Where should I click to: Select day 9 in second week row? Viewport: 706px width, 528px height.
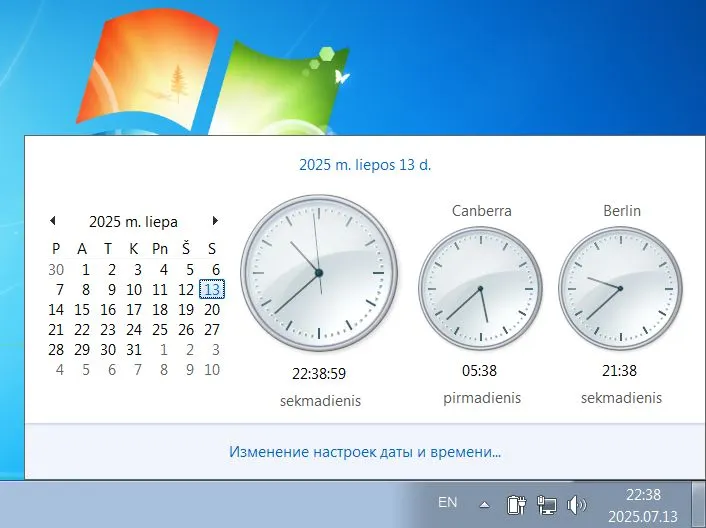pos(111,289)
